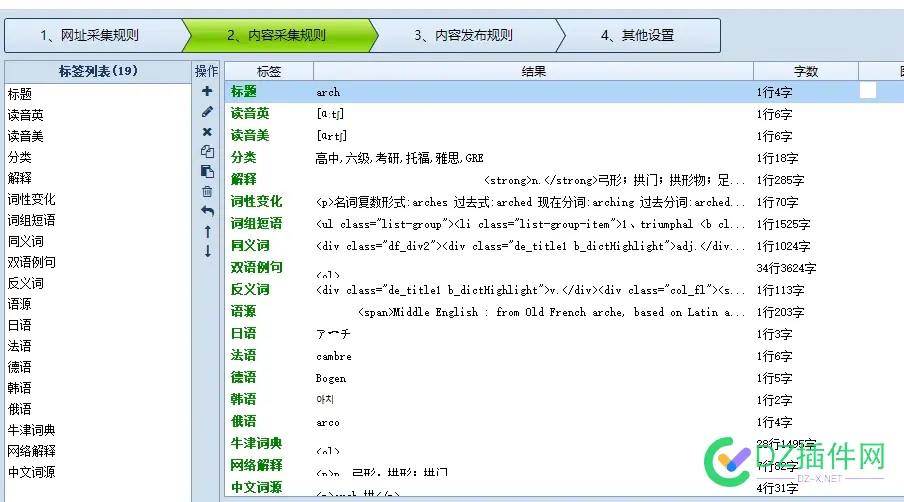The height and width of the screenshot is (502, 904).
Task: Click word count '1行1525字'
Action: coord(783,224)
